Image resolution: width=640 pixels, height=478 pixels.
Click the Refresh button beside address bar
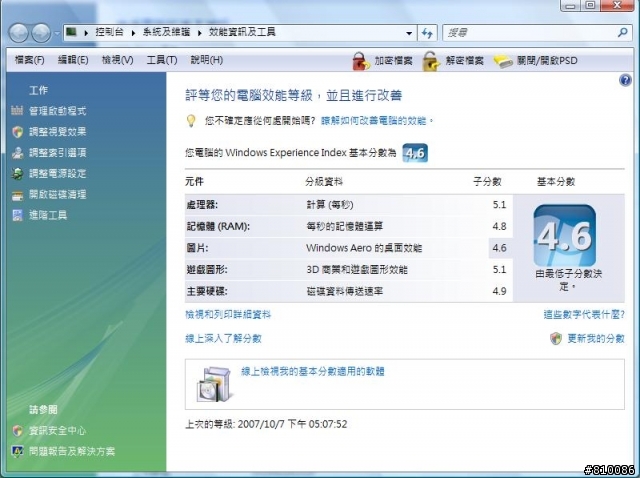pos(427,33)
